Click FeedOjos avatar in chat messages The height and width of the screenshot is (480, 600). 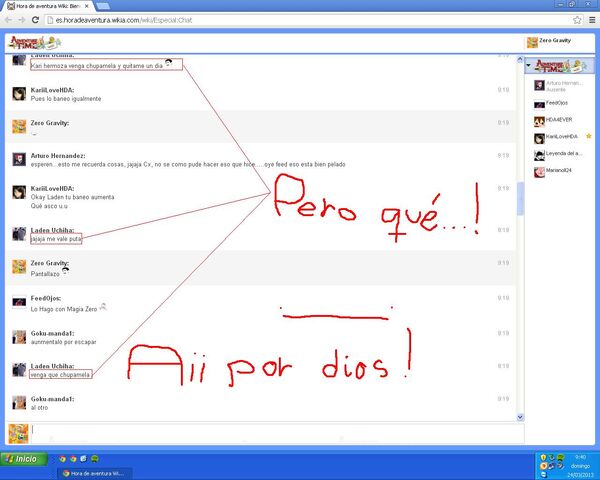pyautogui.click(x=19, y=302)
